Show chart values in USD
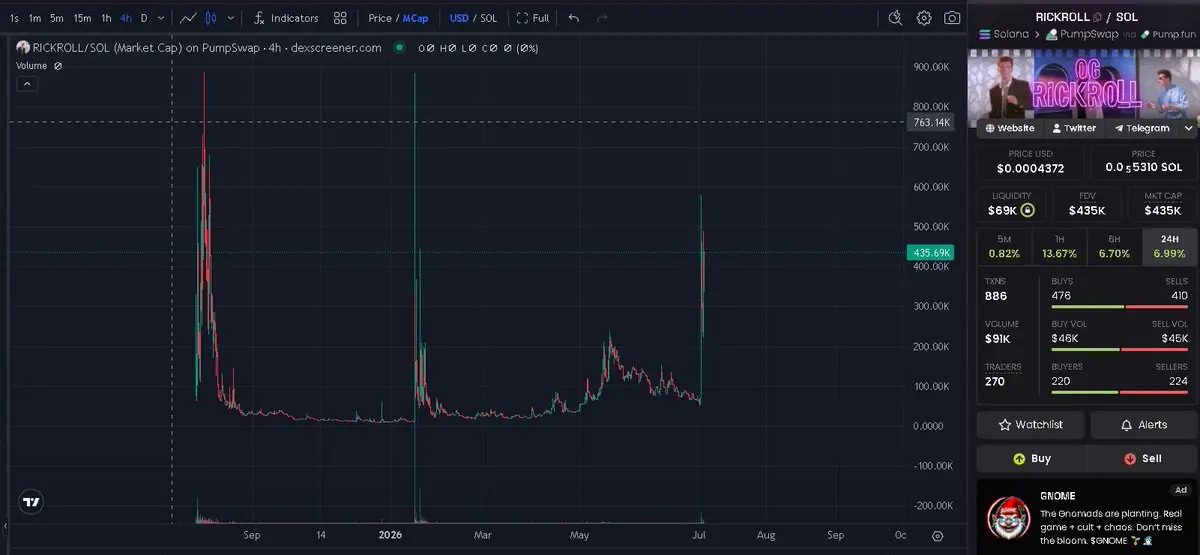Screen dimensions: 1200x555 459,18
